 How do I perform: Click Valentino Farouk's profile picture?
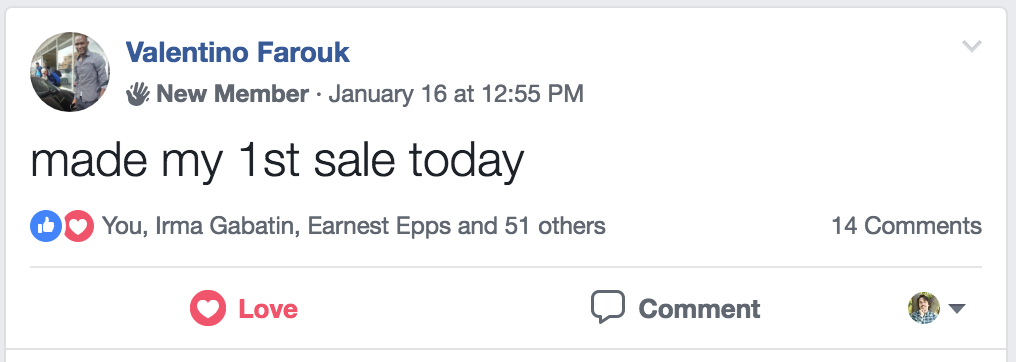tap(70, 71)
